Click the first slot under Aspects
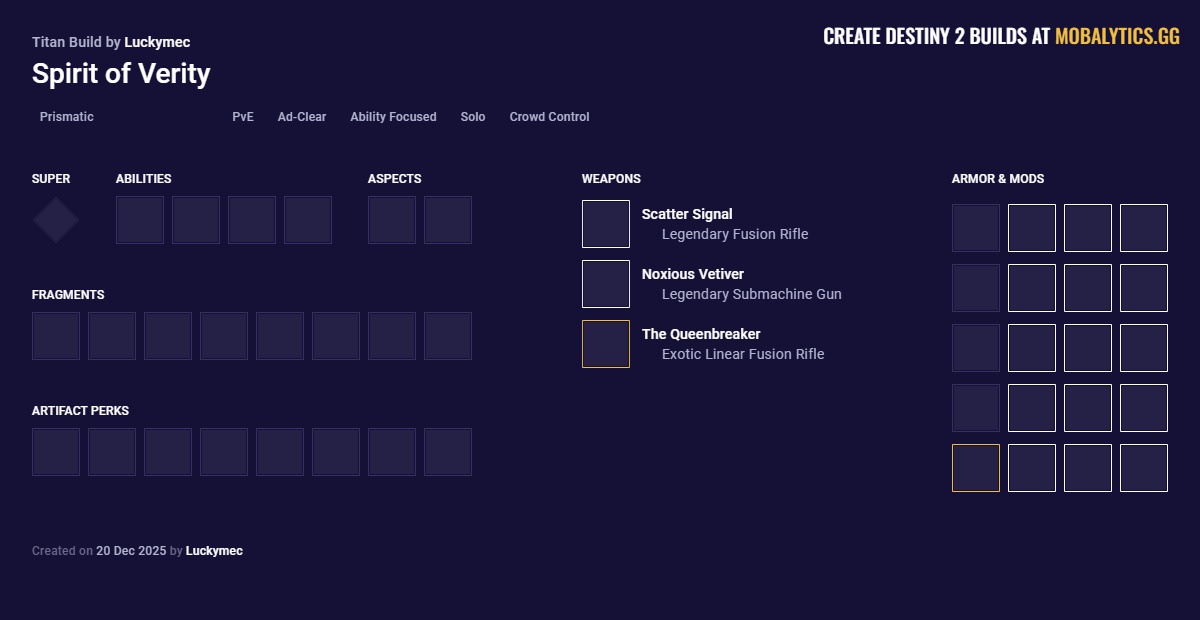 pyautogui.click(x=392, y=220)
